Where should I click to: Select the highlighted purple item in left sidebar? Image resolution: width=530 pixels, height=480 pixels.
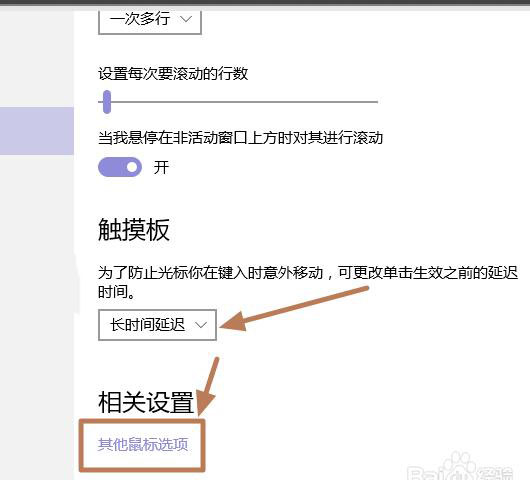[37, 131]
